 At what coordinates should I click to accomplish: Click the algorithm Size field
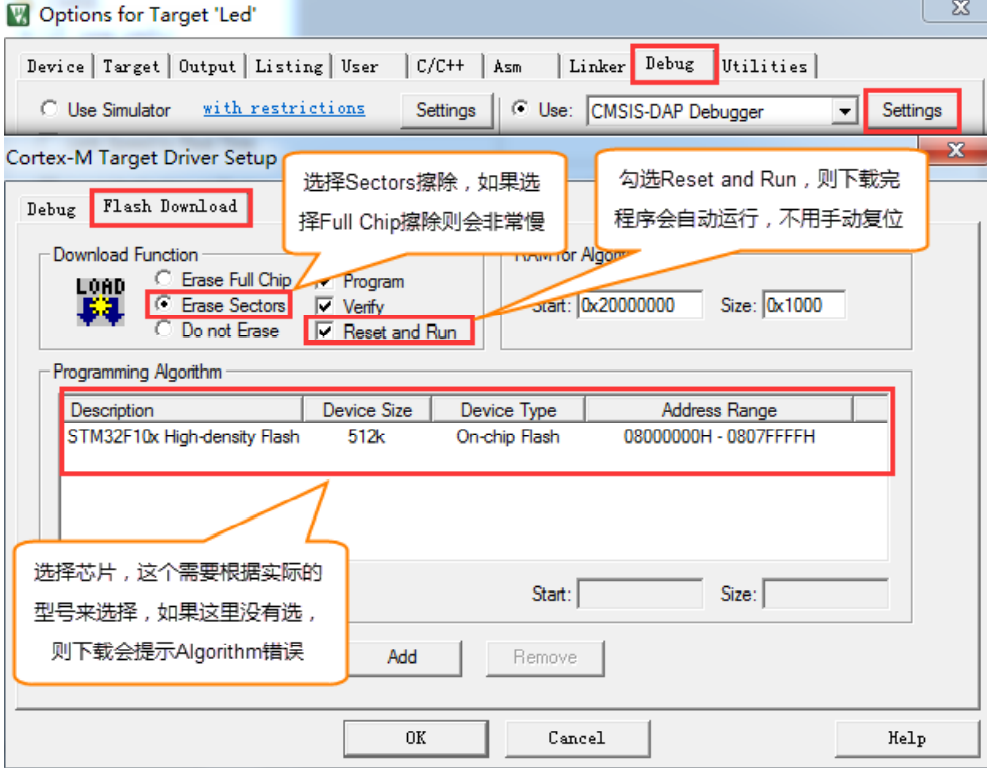click(825, 594)
